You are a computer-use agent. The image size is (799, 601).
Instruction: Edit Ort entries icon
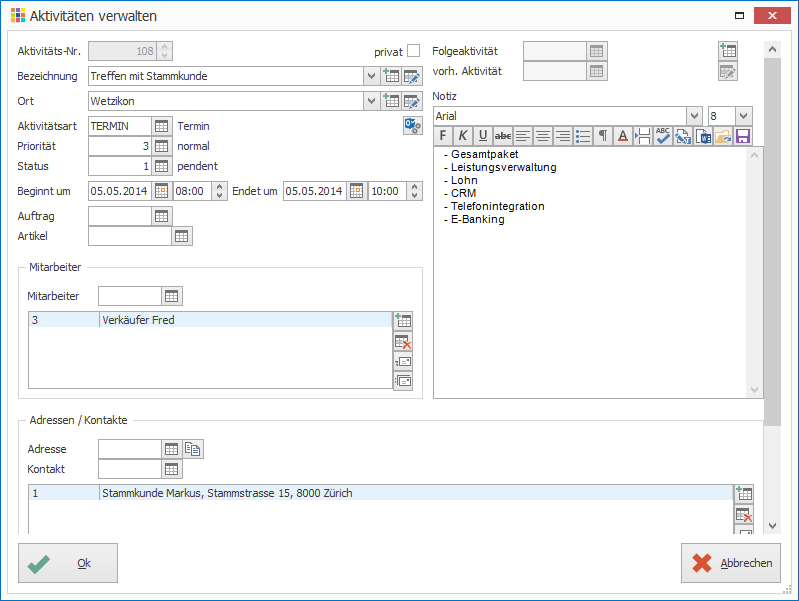point(411,101)
